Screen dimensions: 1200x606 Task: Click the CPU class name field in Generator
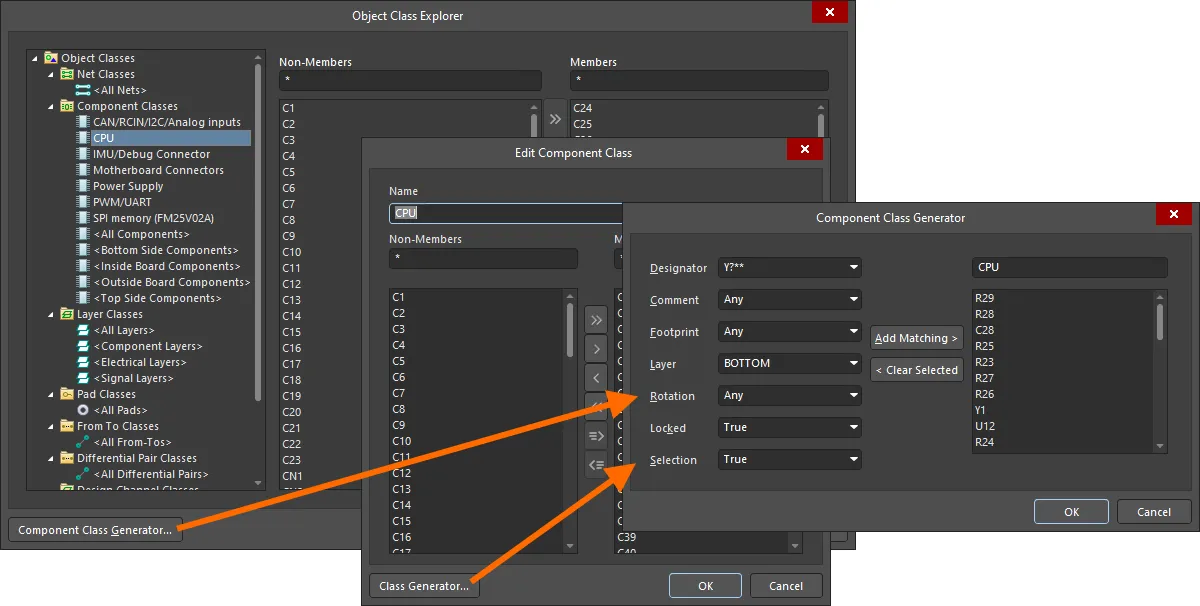[x=1069, y=267]
